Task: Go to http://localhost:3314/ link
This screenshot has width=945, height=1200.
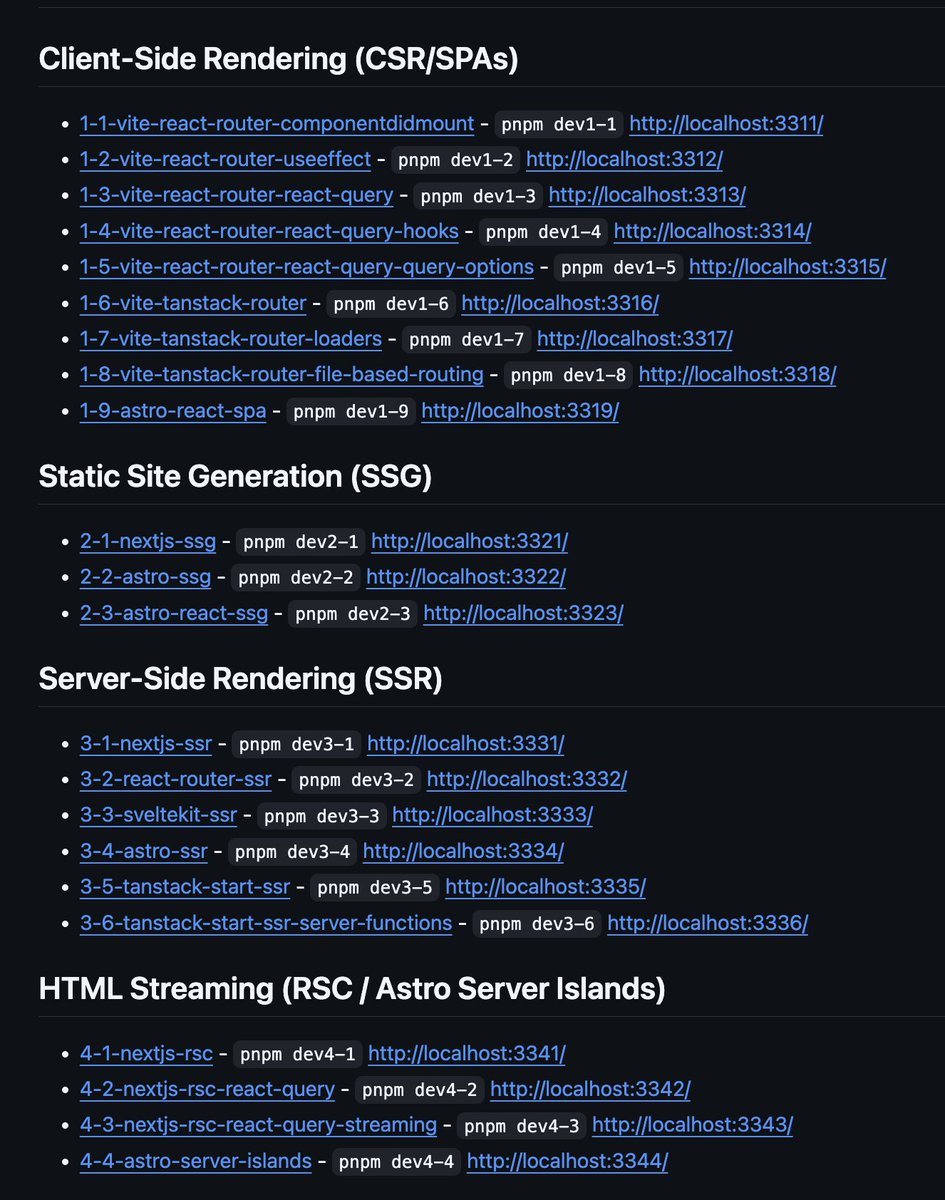Action: click(712, 232)
